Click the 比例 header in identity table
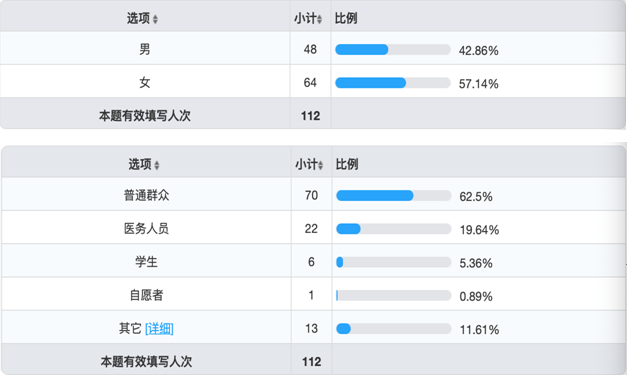The width and height of the screenshot is (627, 375). pos(347,164)
